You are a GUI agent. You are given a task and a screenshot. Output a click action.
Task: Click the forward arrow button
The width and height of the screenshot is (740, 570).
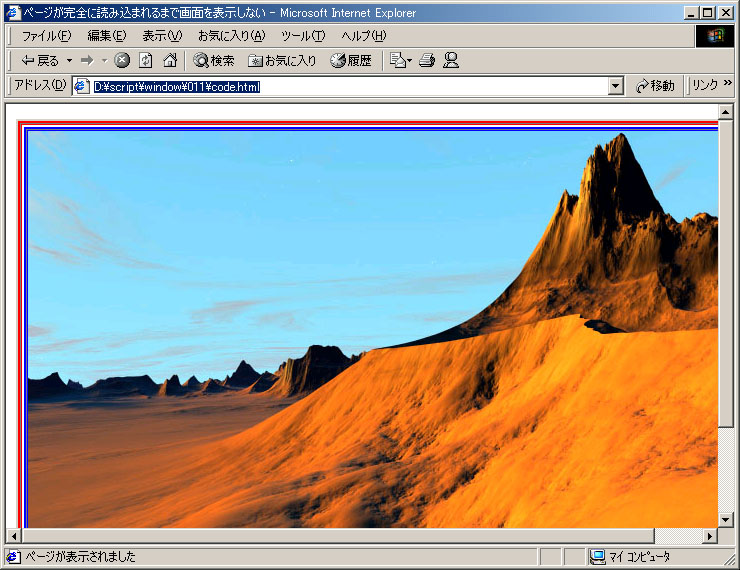87,60
